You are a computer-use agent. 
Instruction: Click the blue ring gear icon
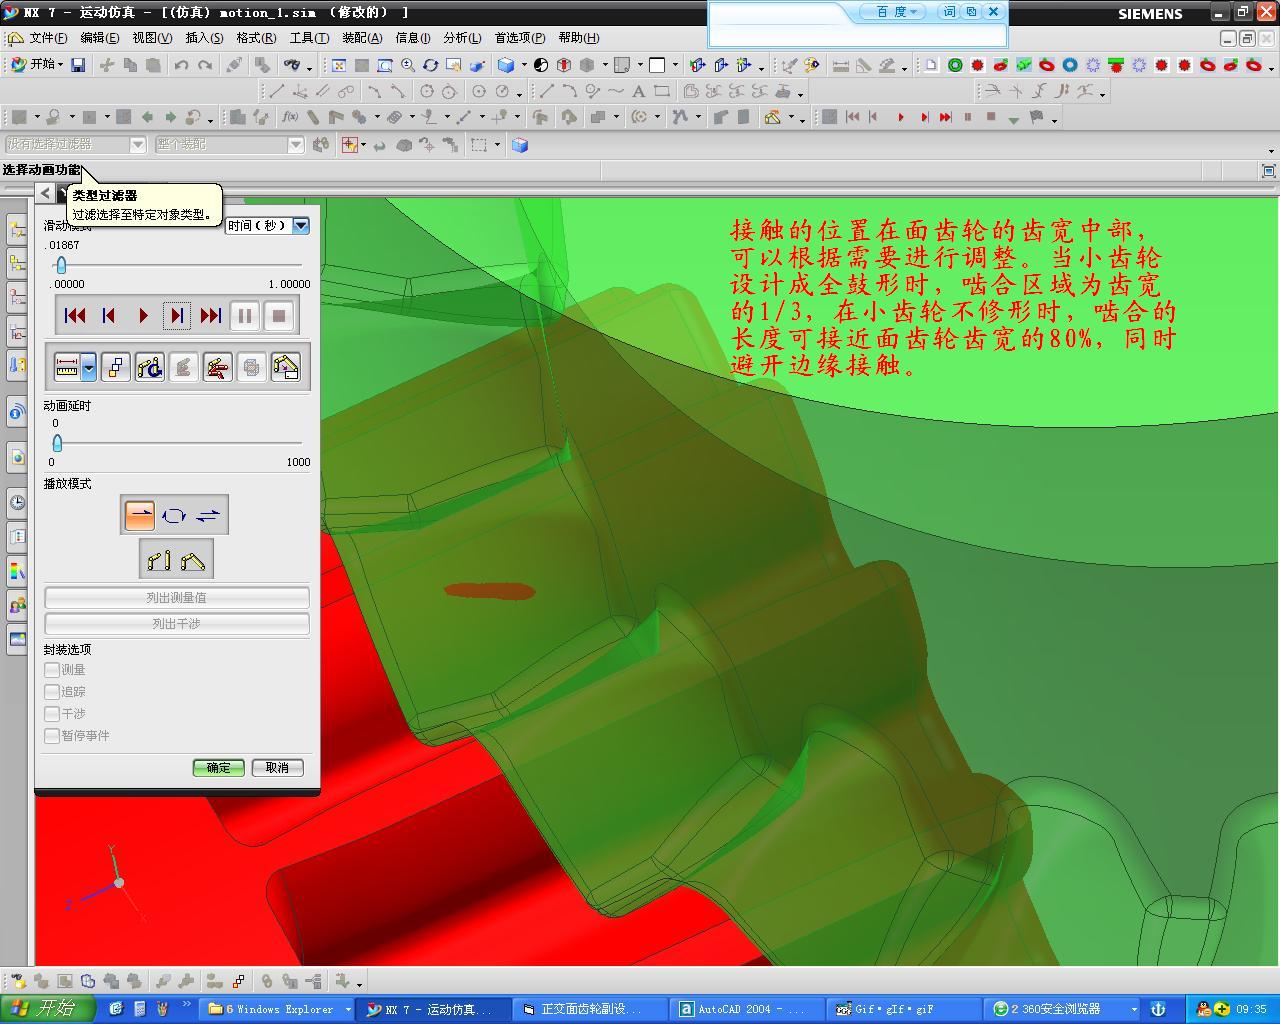(1070, 65)
